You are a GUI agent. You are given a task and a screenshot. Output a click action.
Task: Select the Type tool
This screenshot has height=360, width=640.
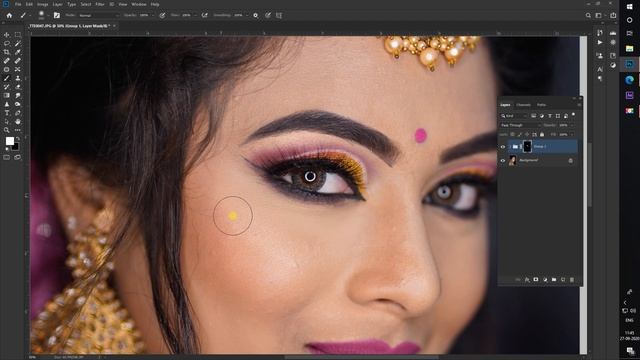click(x=7, y=113)
